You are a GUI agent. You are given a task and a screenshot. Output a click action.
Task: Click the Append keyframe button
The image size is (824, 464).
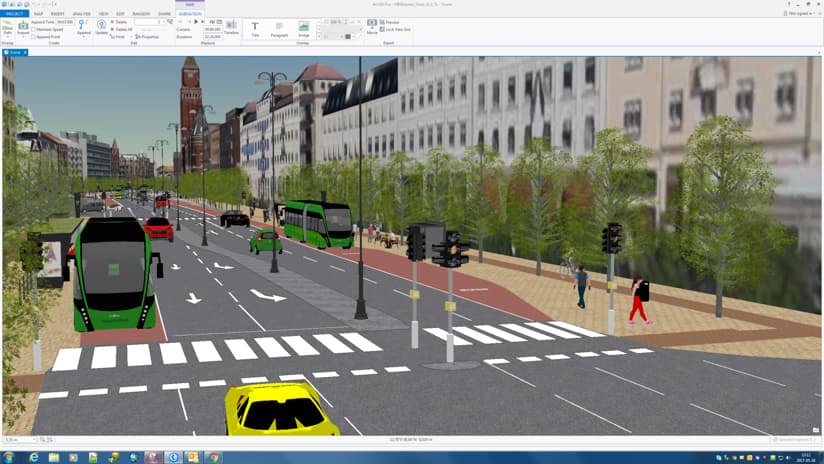84,28
